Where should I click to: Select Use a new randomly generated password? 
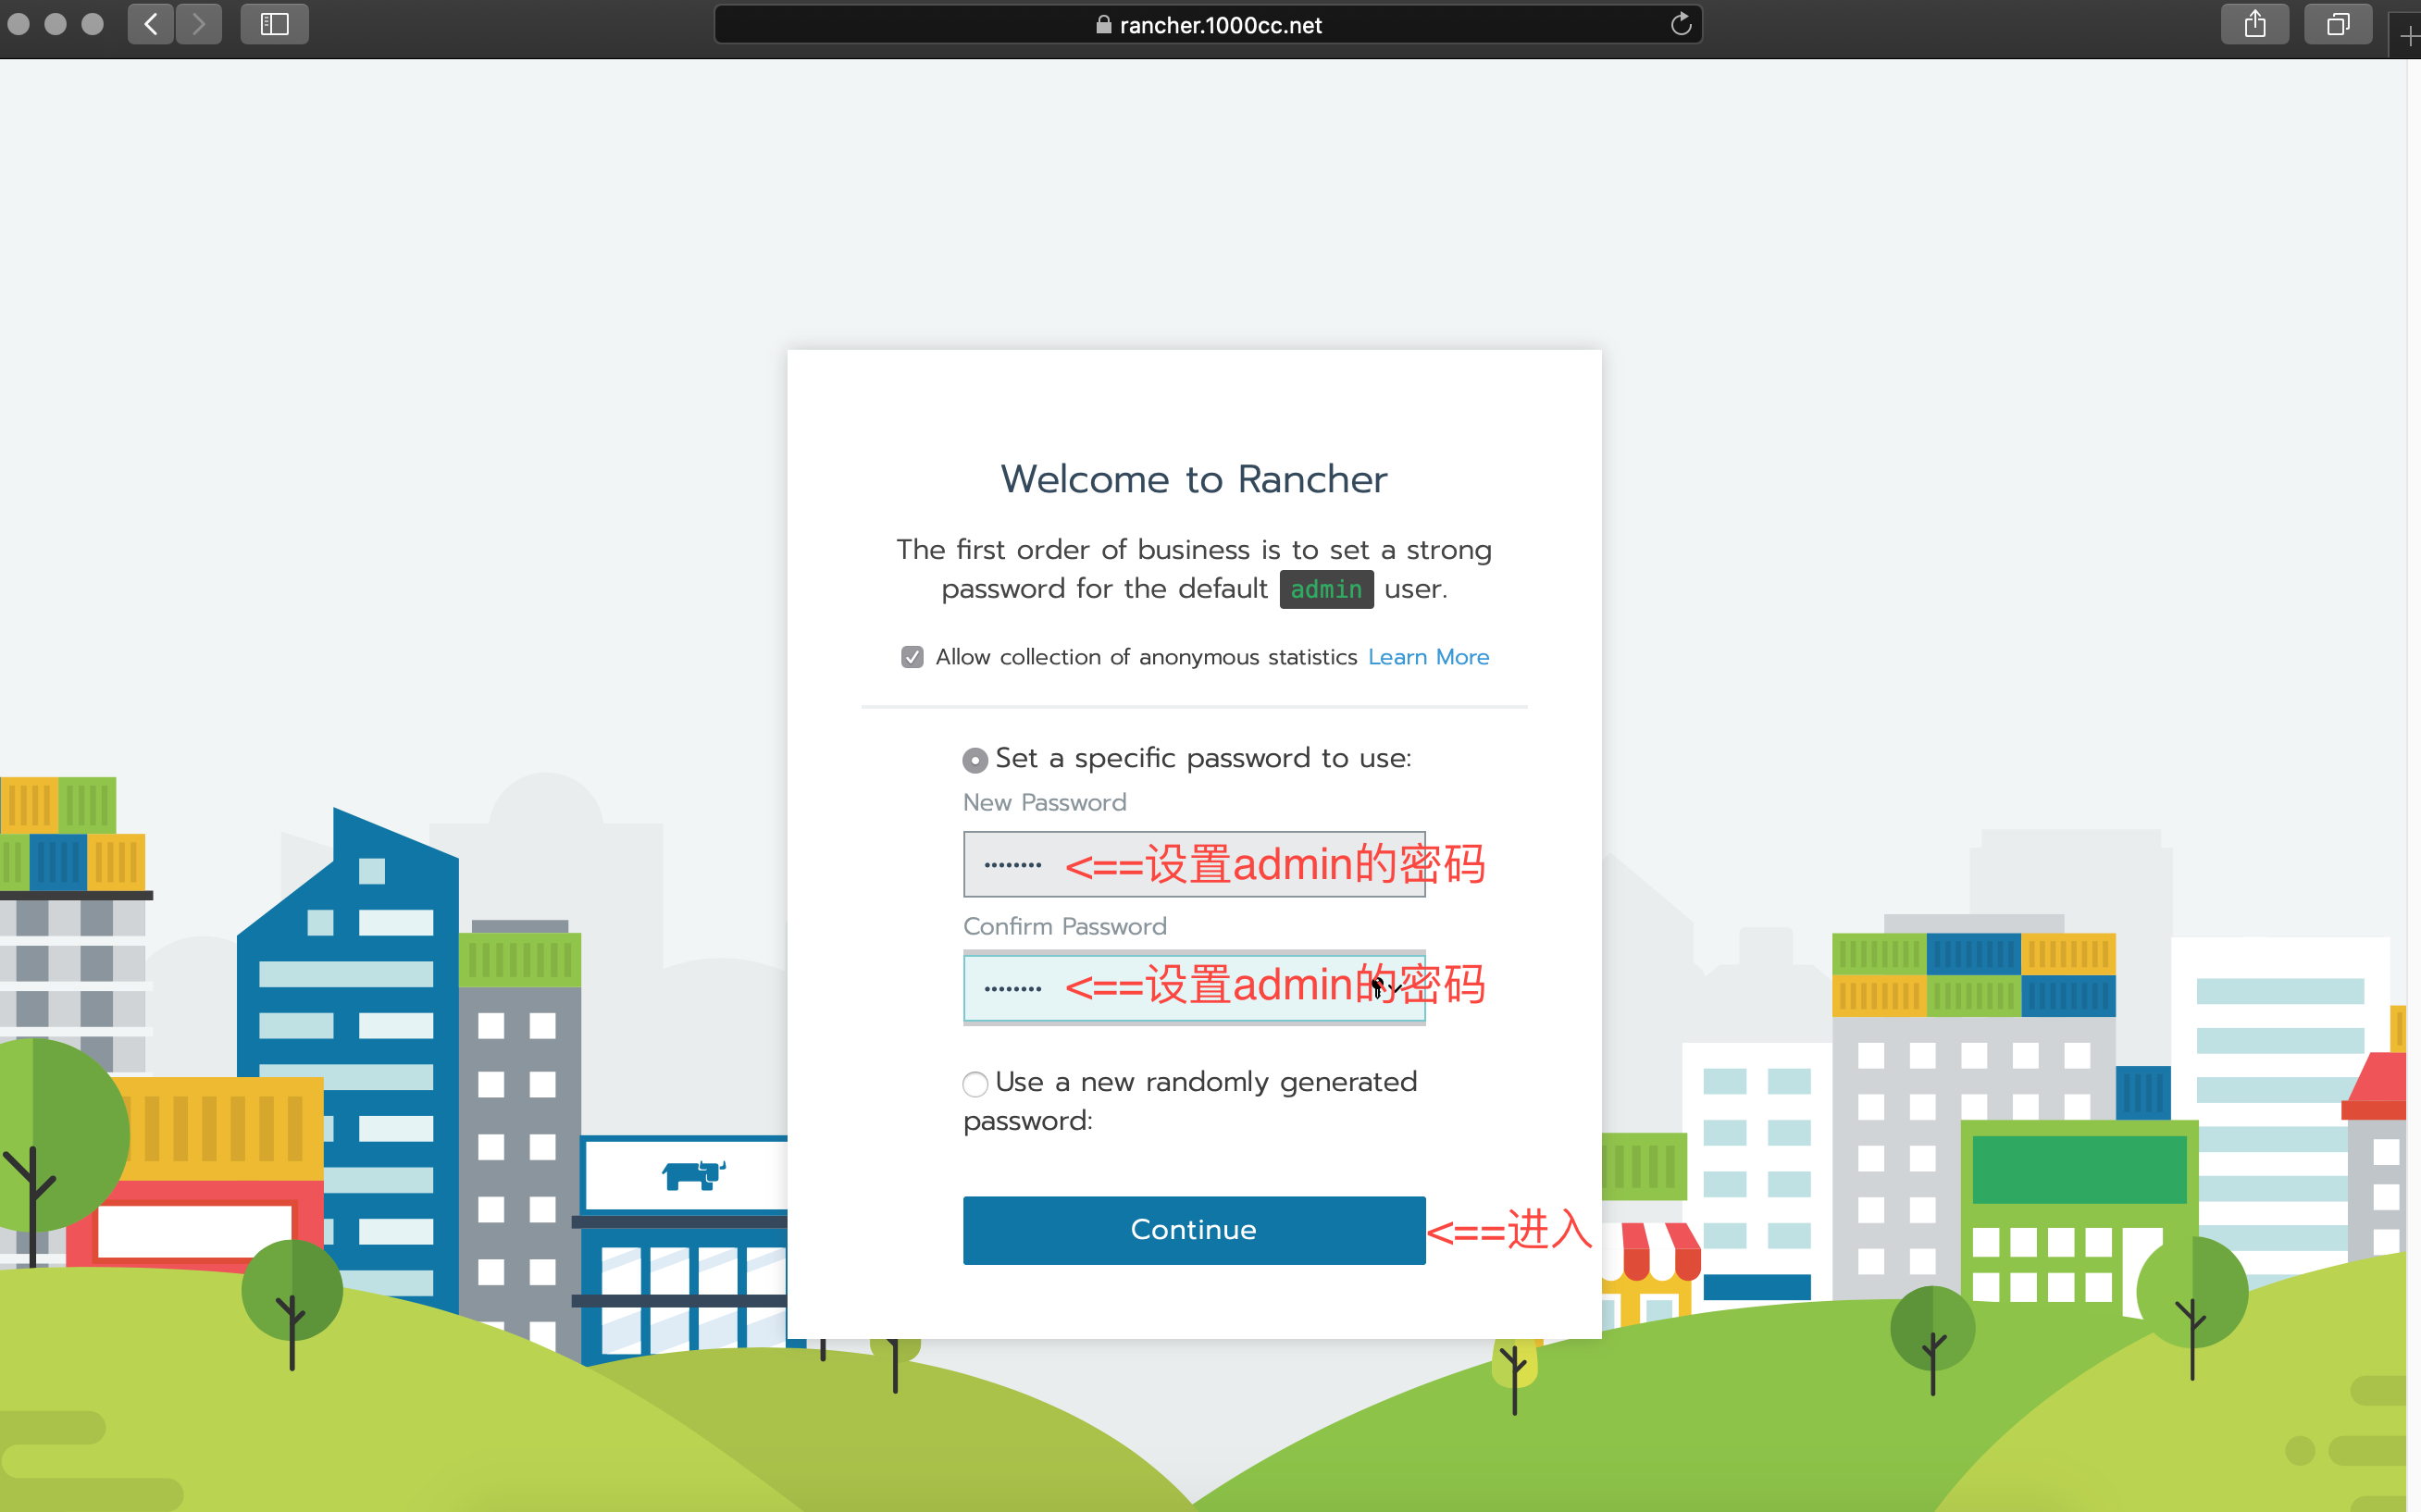pyautogui.click(x=975, y=1084)
